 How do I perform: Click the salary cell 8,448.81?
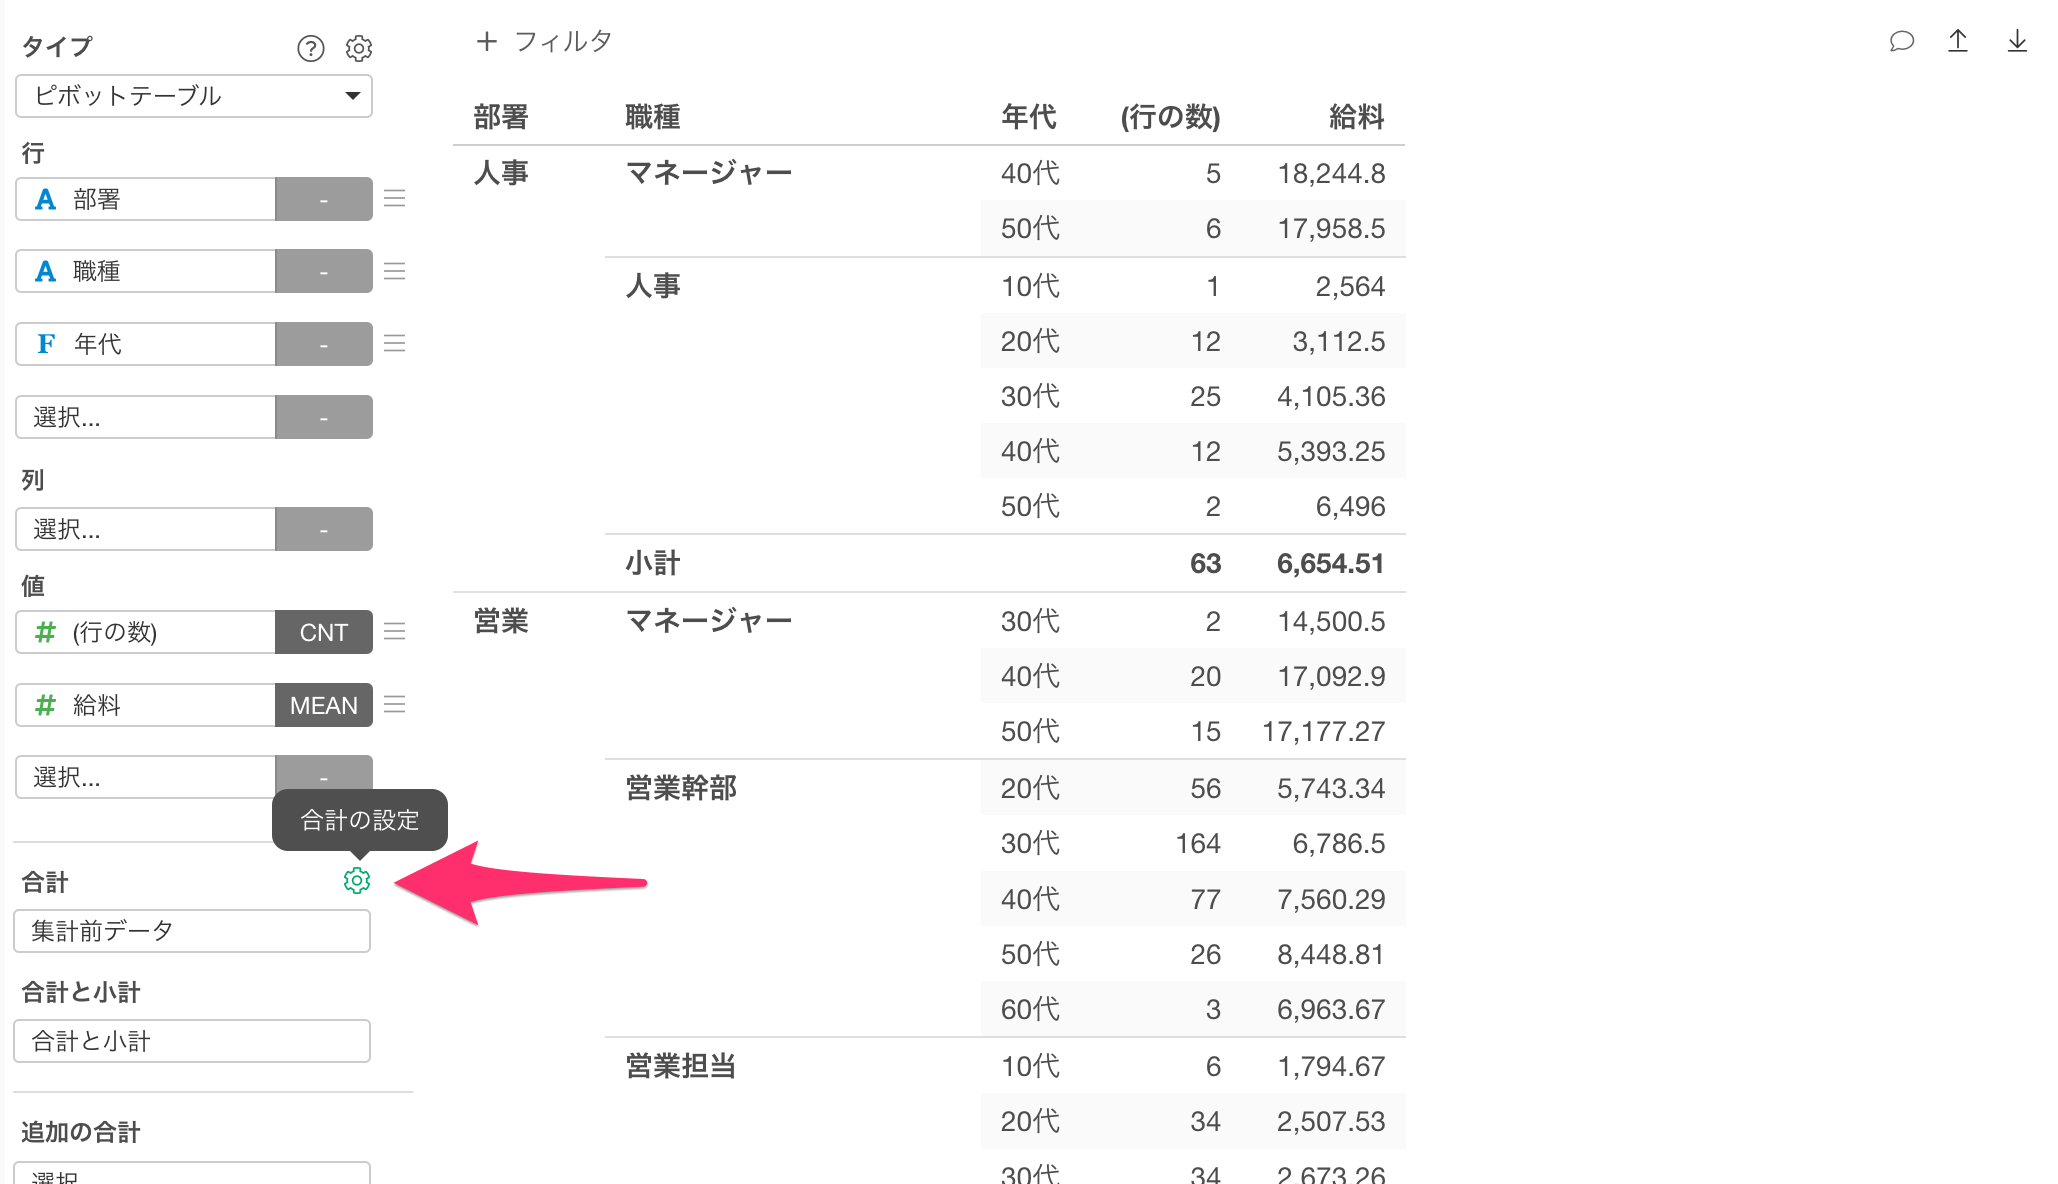1332,954
